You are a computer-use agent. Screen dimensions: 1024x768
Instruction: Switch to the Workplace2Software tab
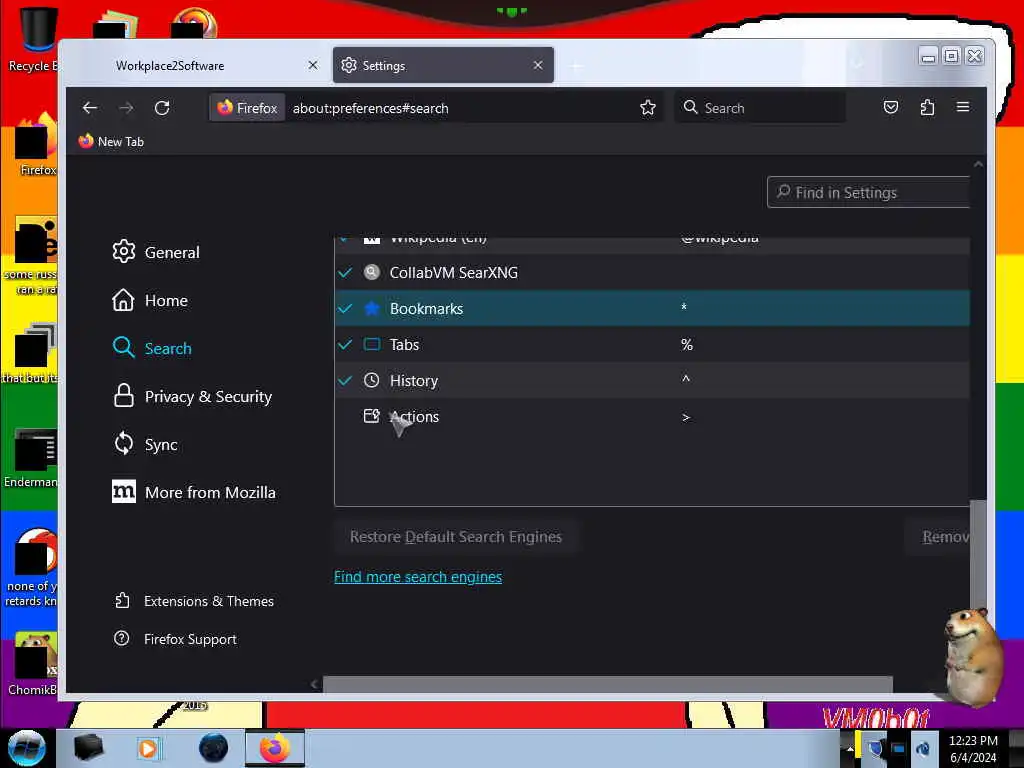click(196, 65)
